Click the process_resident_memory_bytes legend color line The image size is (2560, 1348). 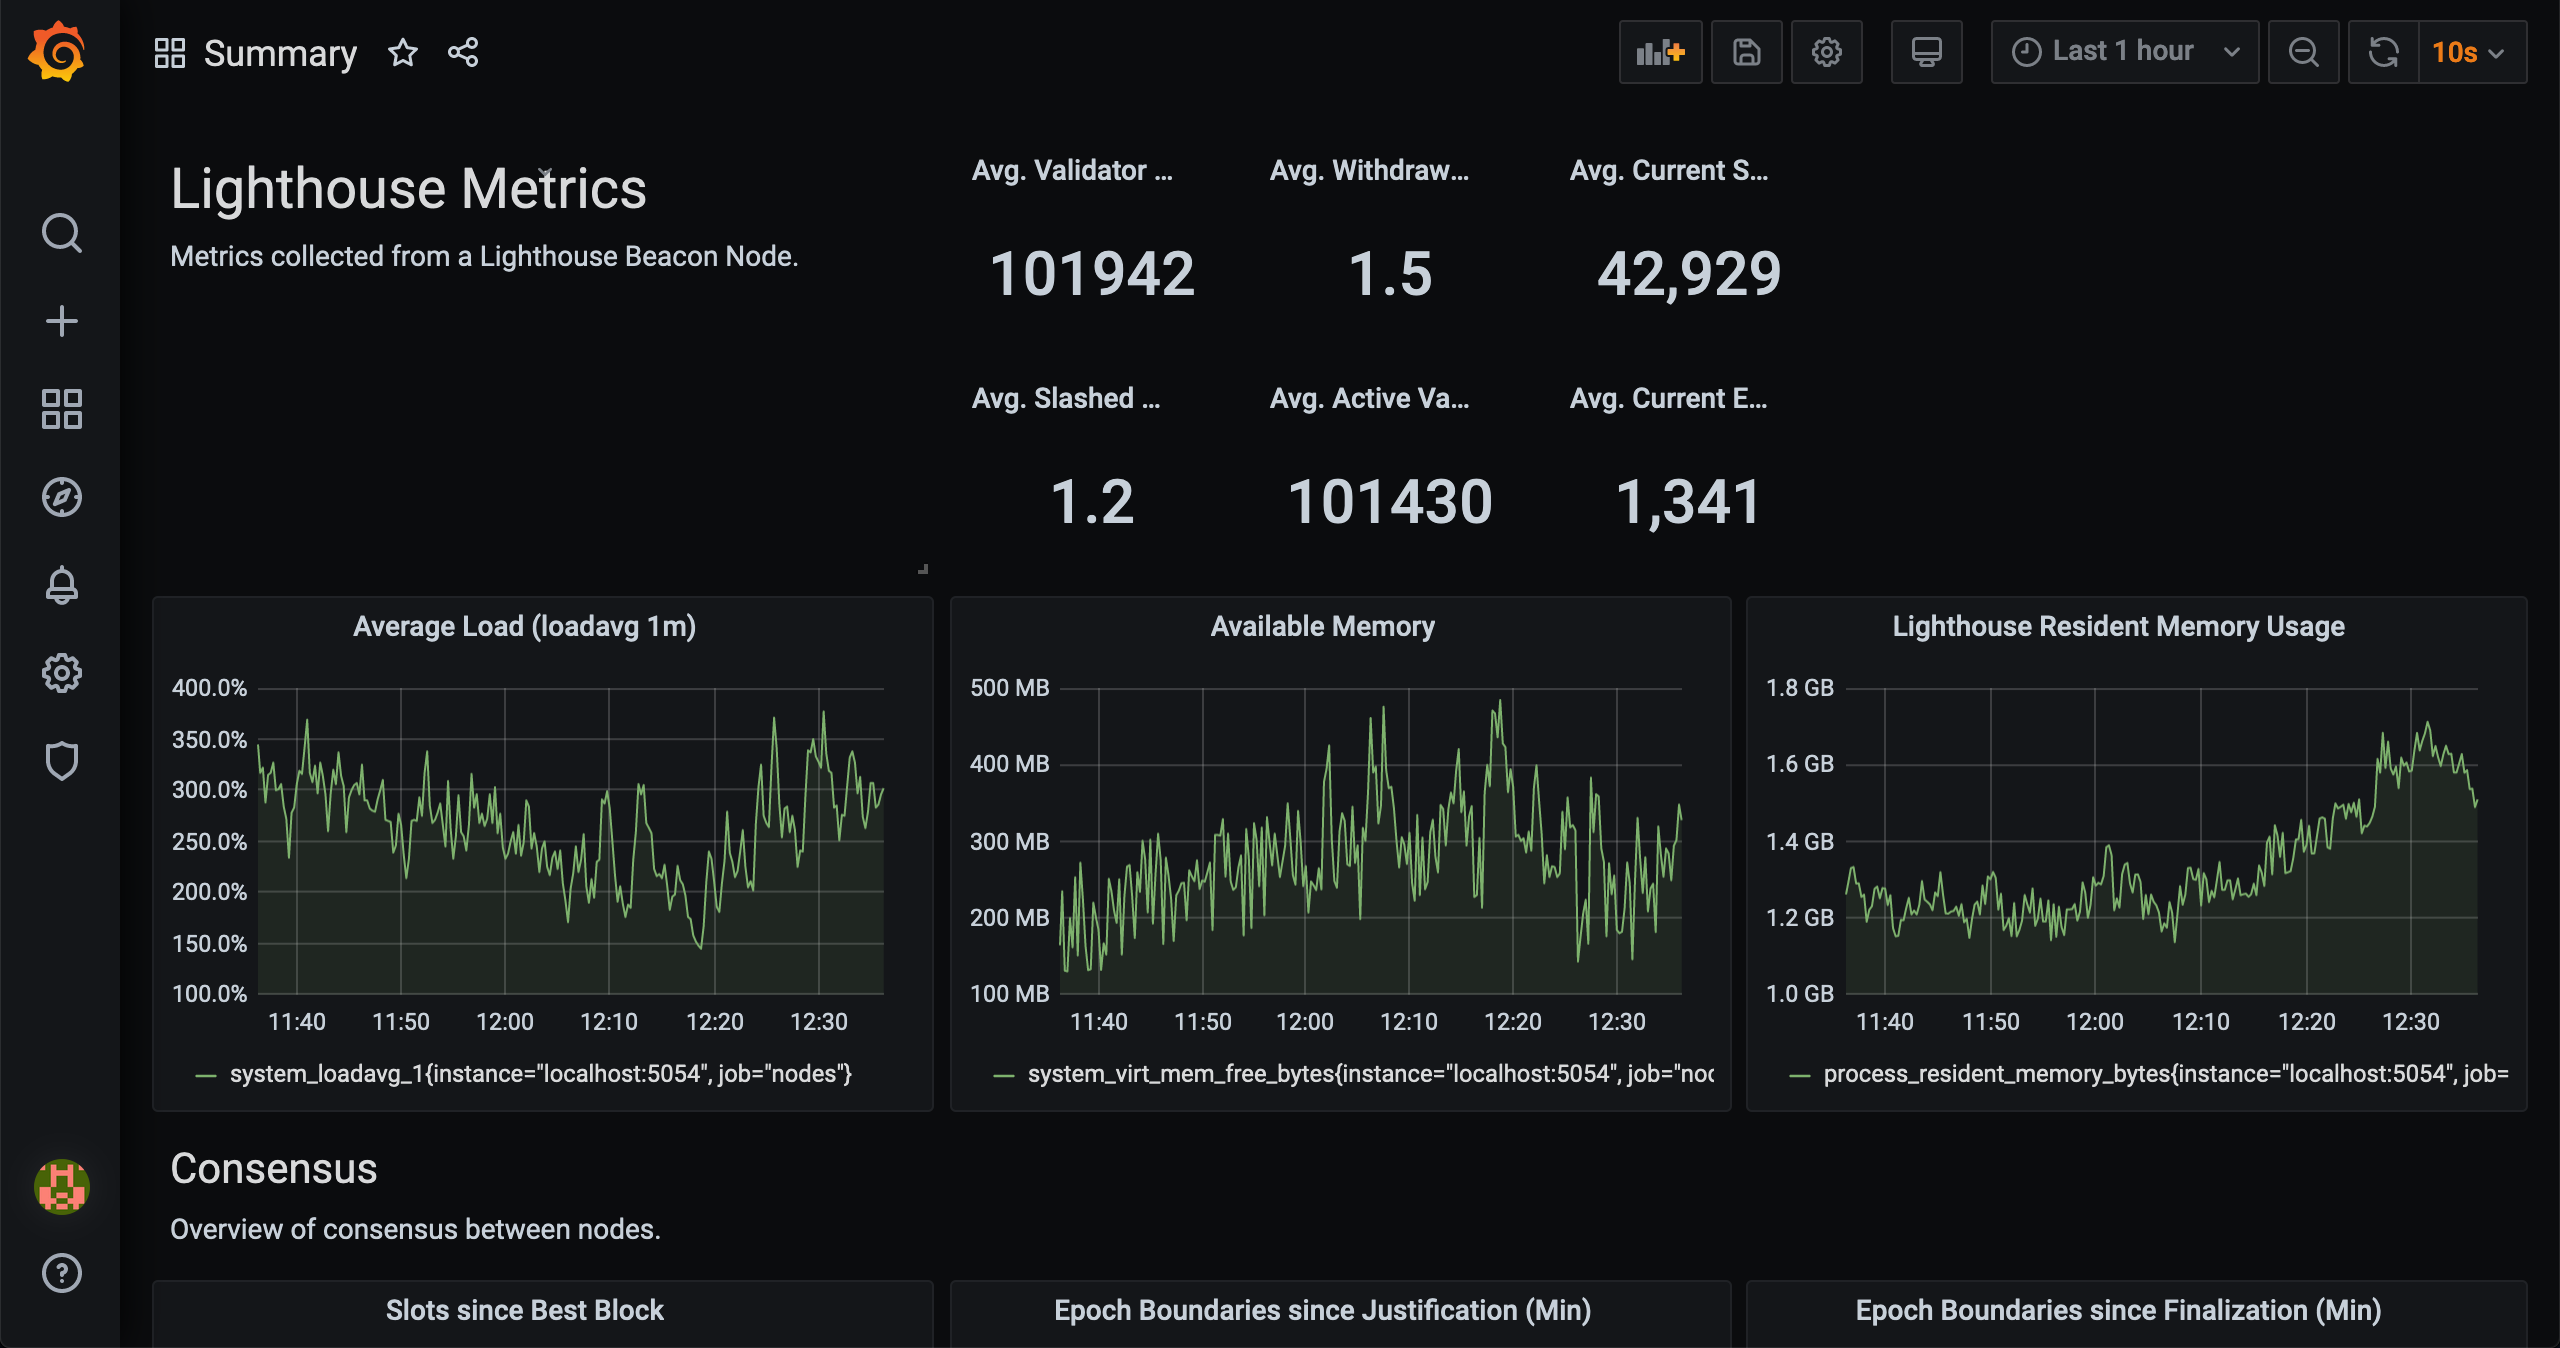pos(1800,1076)
